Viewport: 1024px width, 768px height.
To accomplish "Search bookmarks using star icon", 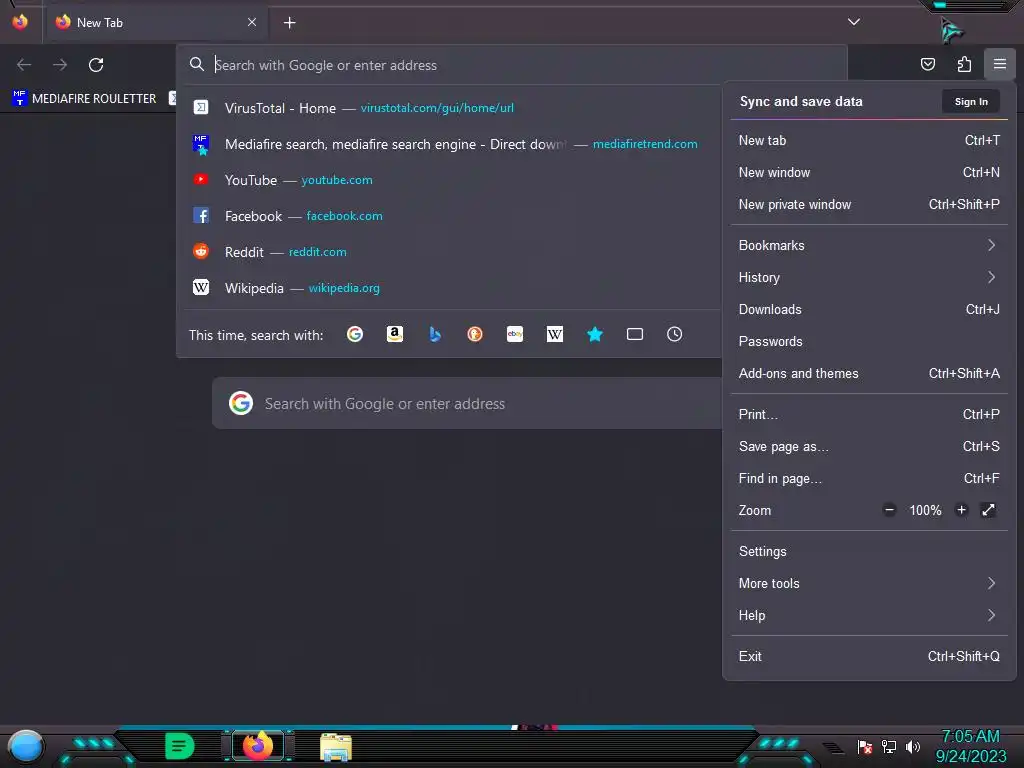I will (594, 334).
